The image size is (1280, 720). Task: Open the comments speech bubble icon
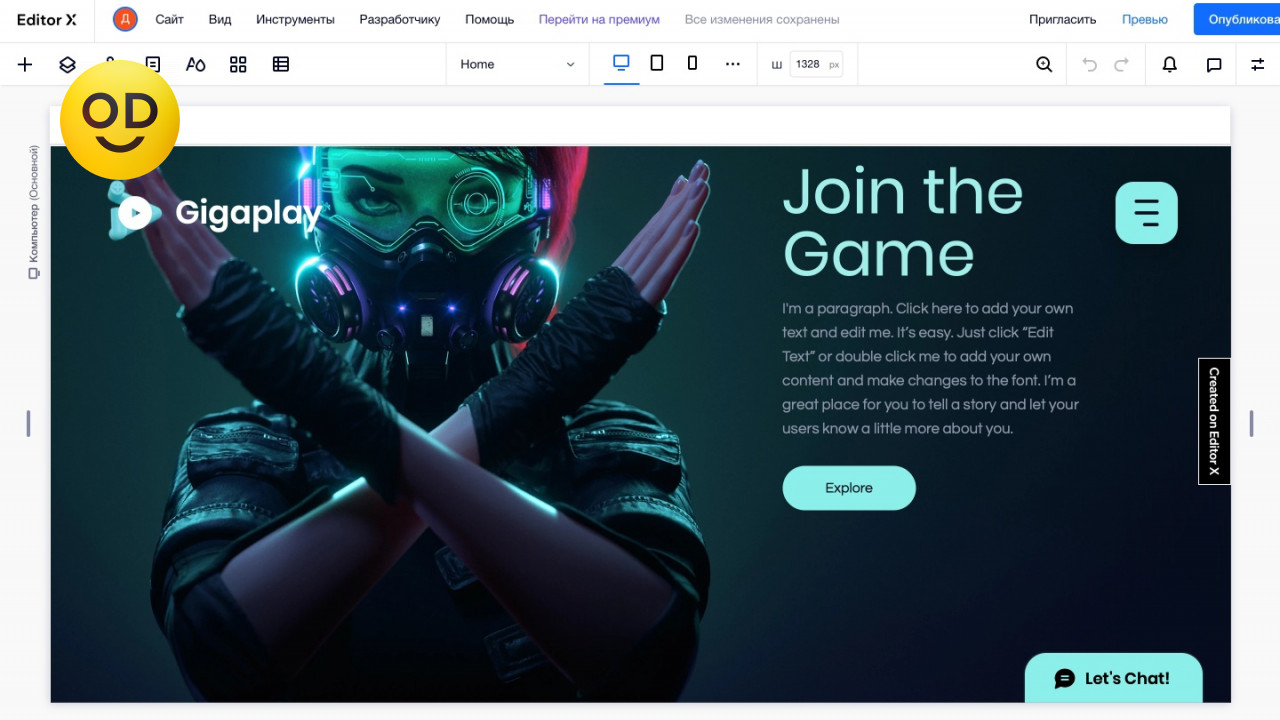[1214, 64]
